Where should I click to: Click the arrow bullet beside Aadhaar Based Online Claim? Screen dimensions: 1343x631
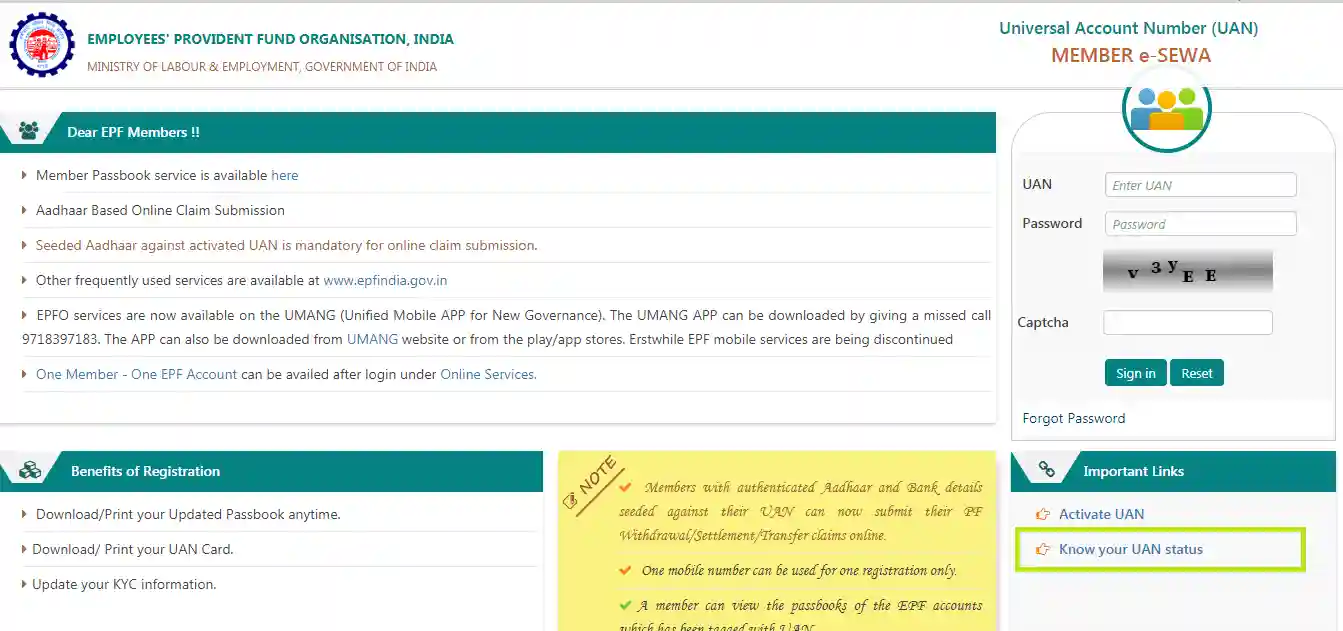(25, 211)
